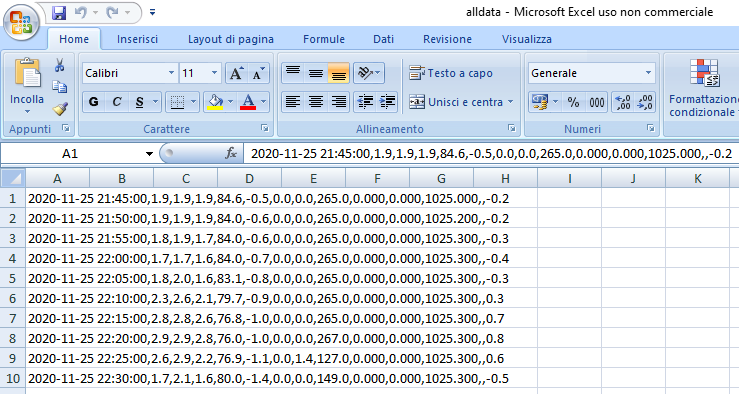Open the Carattere font dialog launcher
Viewport: 739px width, 394px height.
click(x=265, y=128)
